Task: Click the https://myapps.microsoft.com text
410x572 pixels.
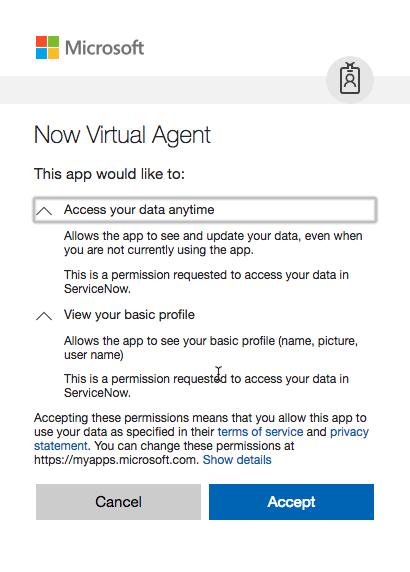Action: pyautogui.click(x=115, y=460)
